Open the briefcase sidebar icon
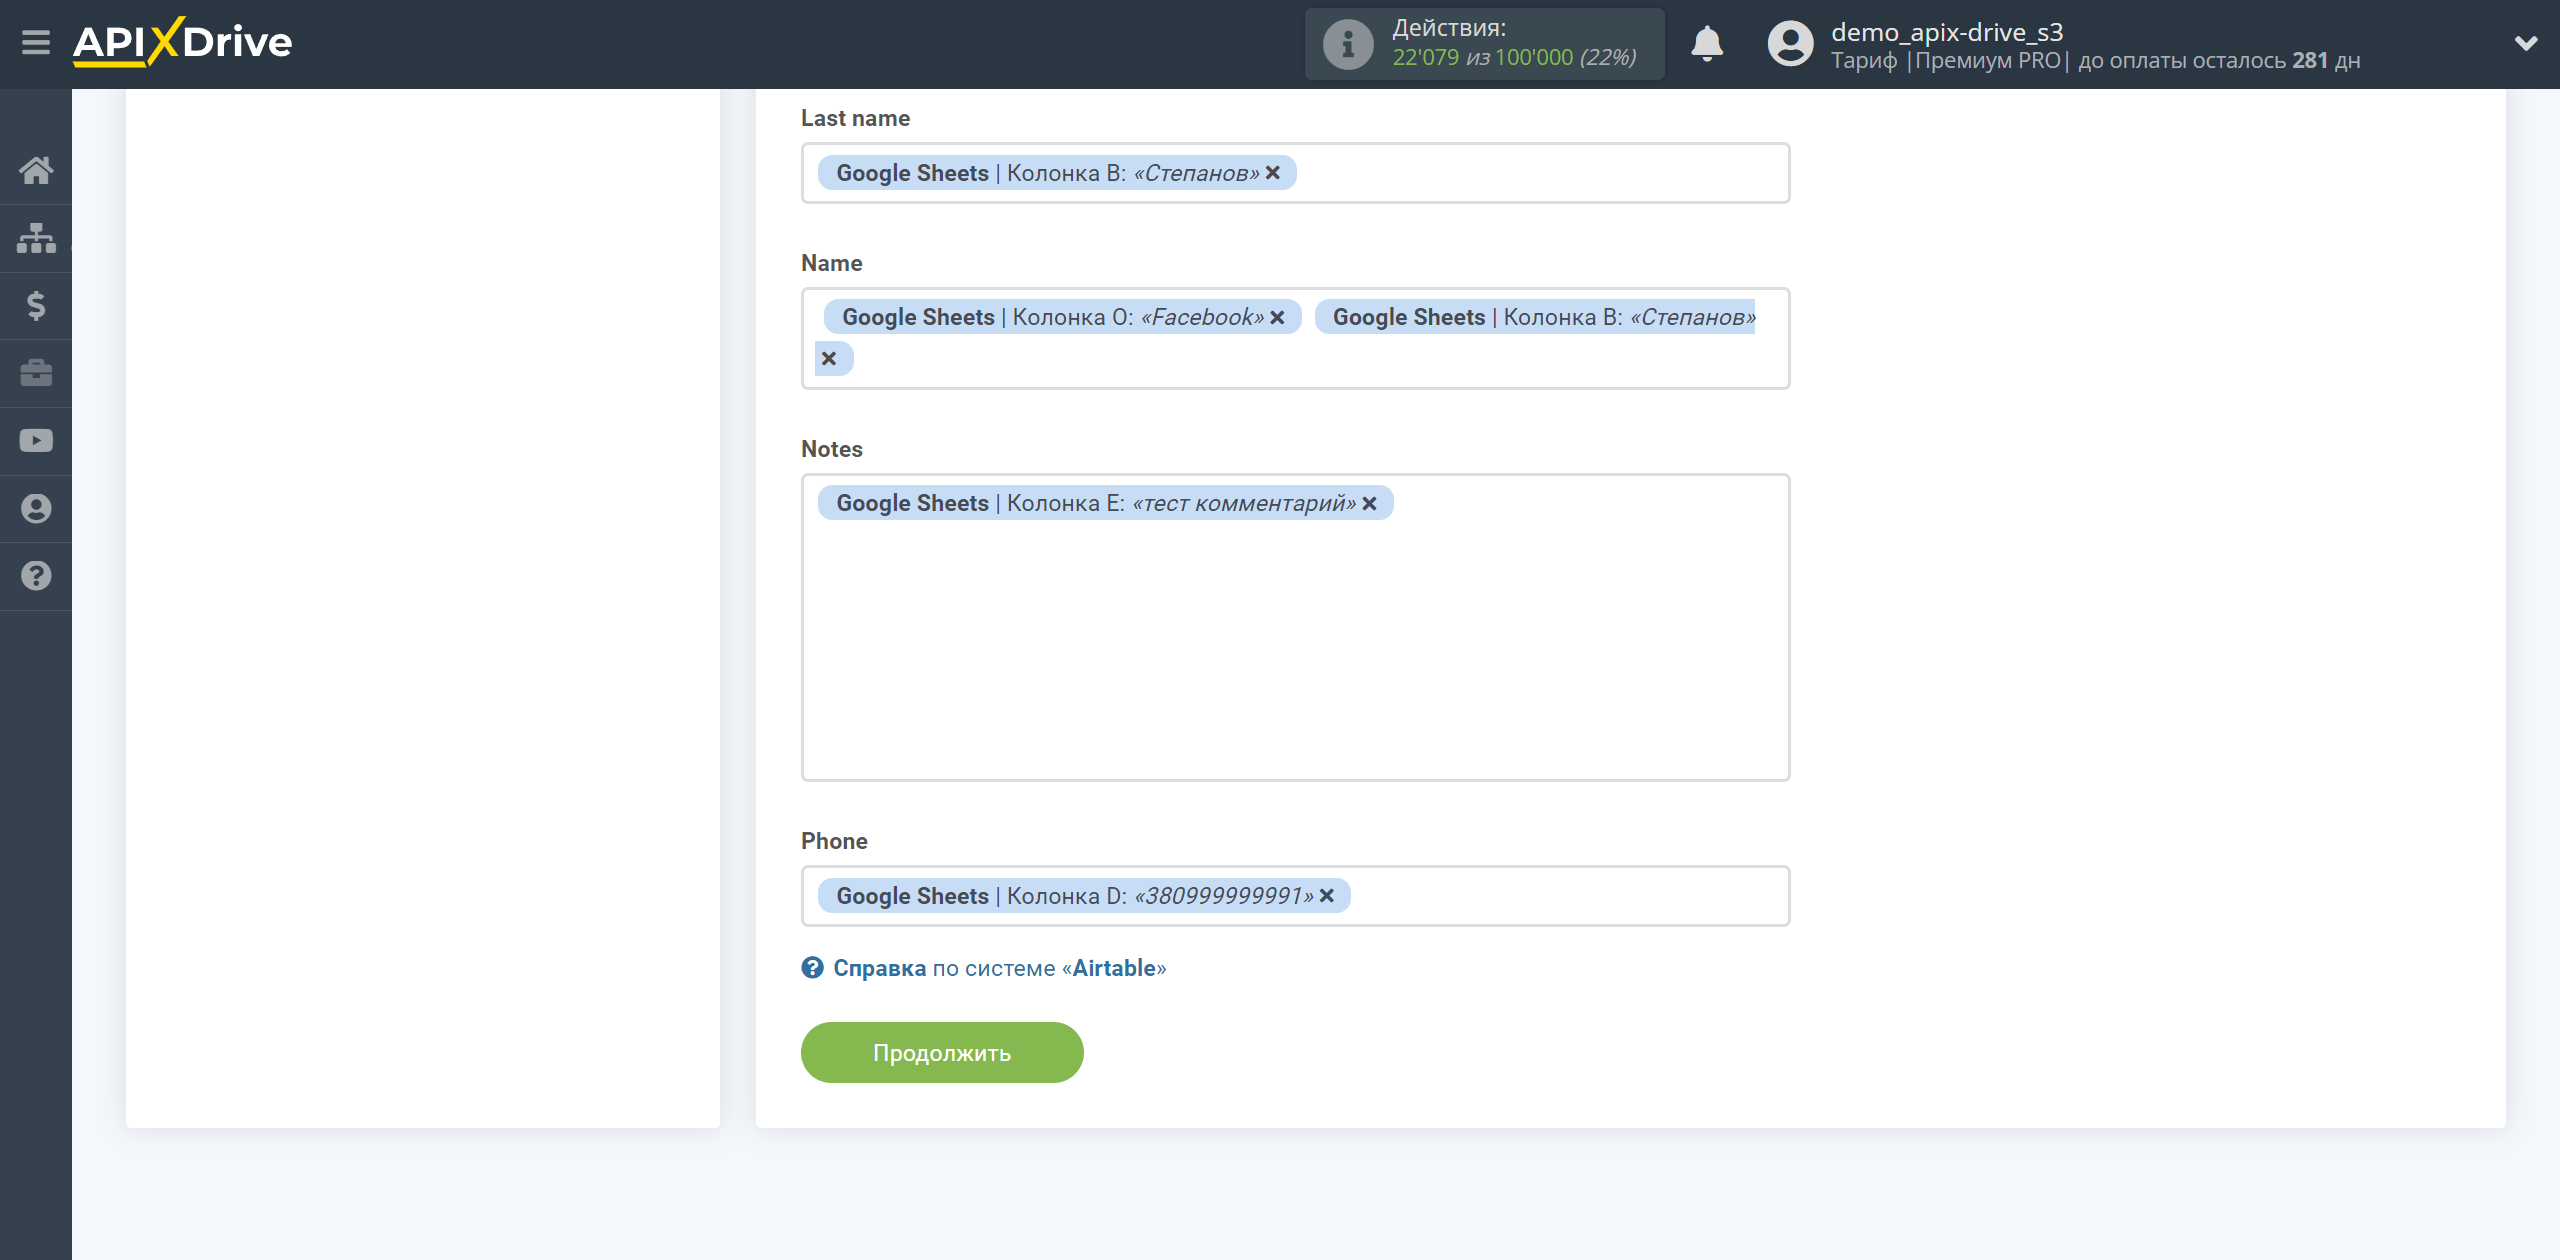Image resolution: width=2560 pixels, height=1260 pixels. point(36,373)
